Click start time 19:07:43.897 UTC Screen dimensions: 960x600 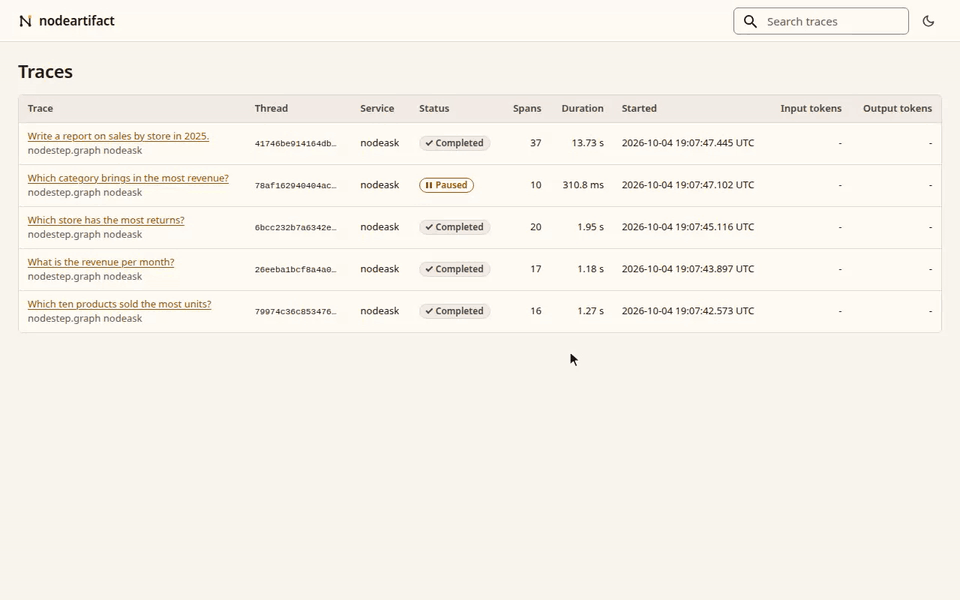(x=688, y=269)
